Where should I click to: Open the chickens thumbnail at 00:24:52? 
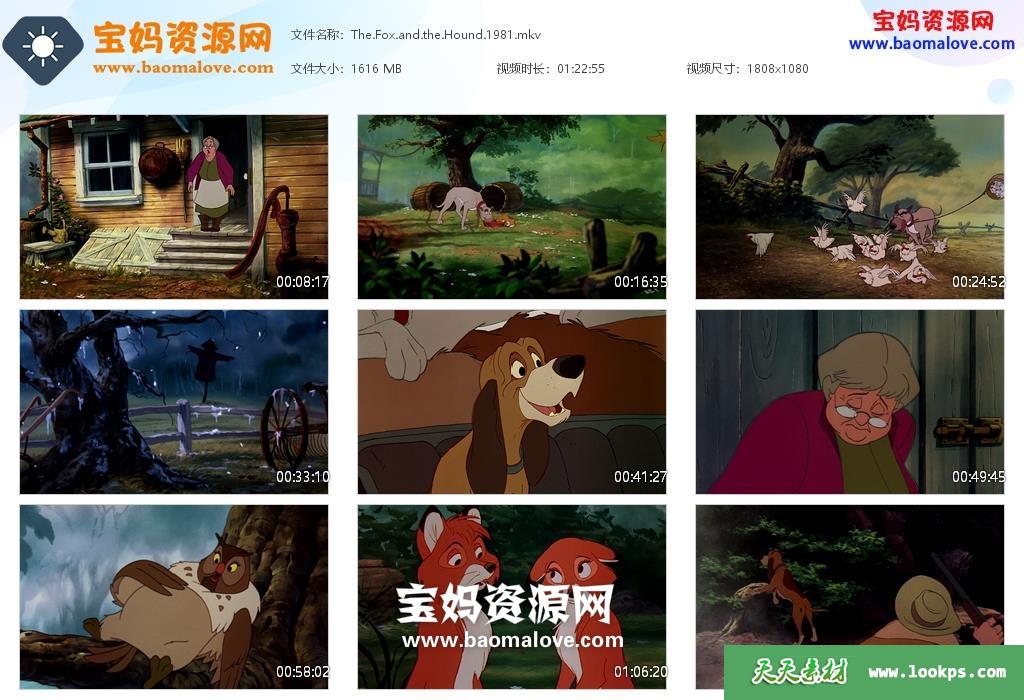click(x=850, y=207)
